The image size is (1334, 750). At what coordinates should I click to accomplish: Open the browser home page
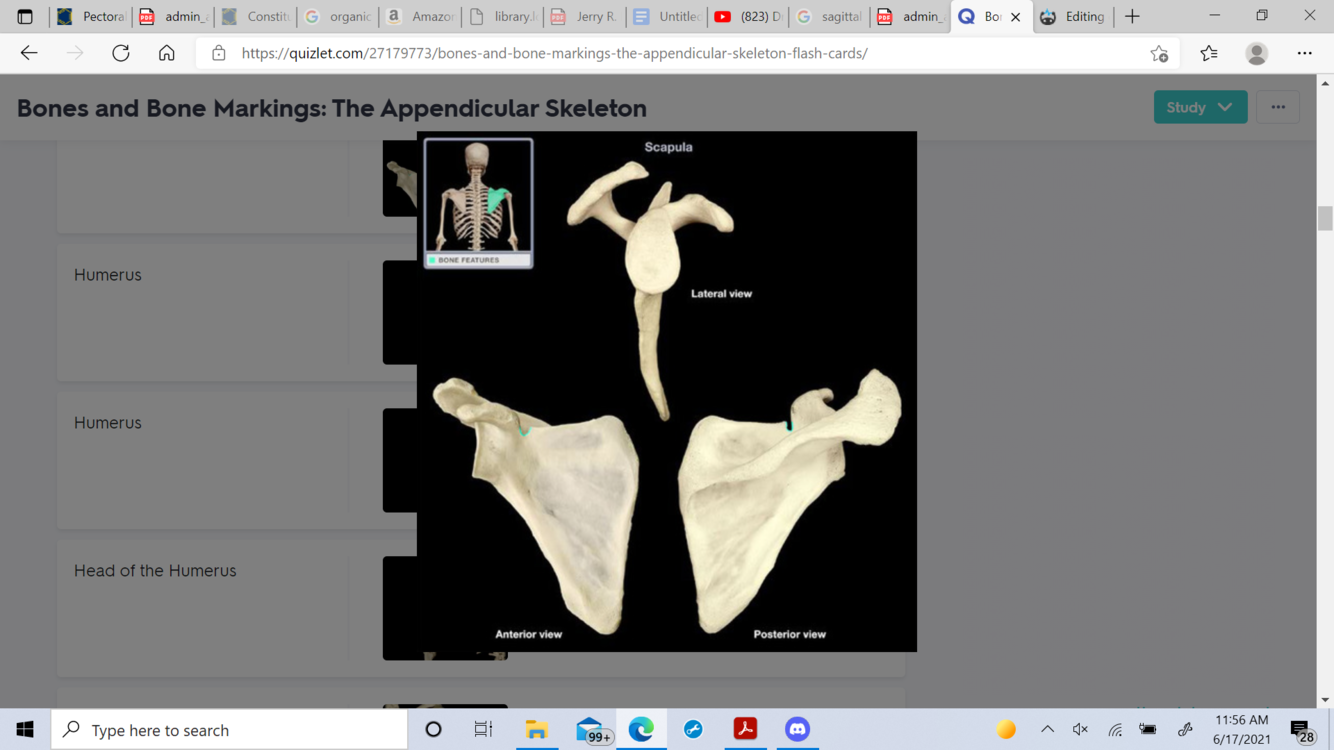167,53
